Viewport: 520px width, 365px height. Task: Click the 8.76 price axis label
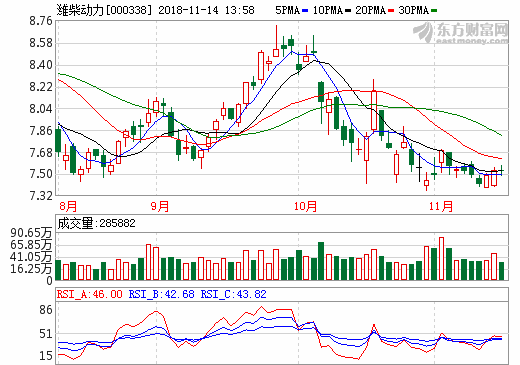point(41,21)
